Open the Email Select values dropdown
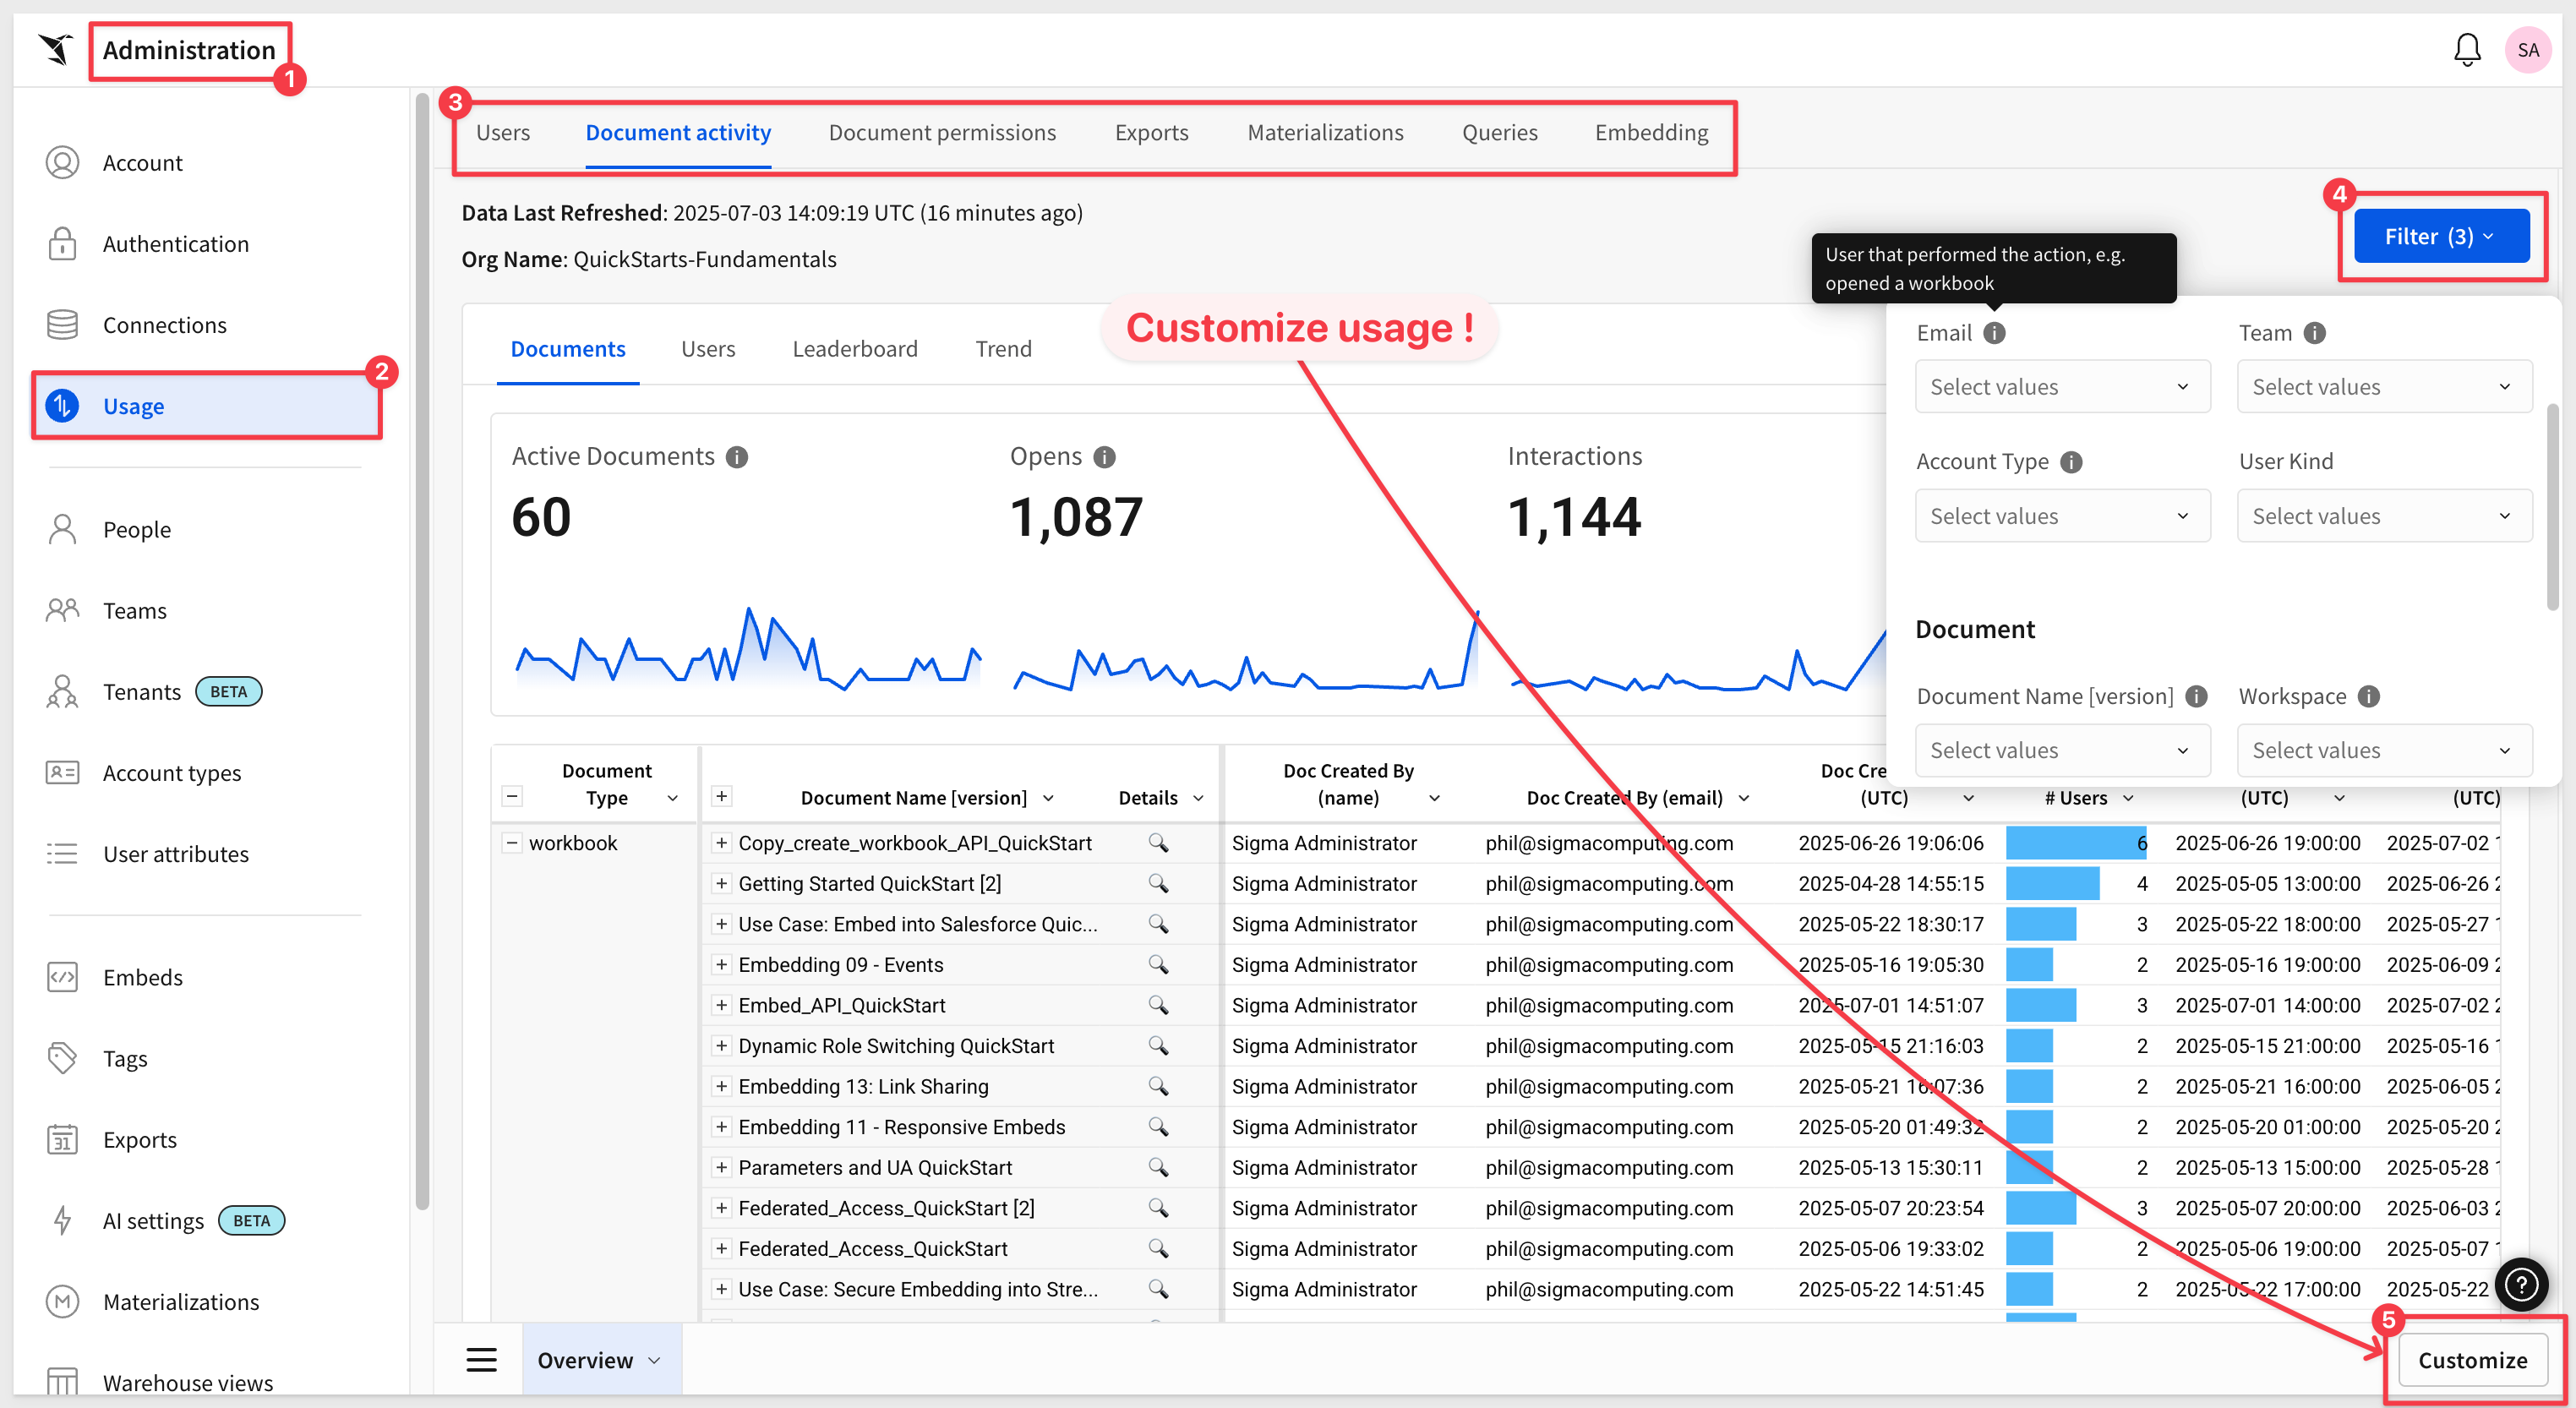 tap(2062, 386)
